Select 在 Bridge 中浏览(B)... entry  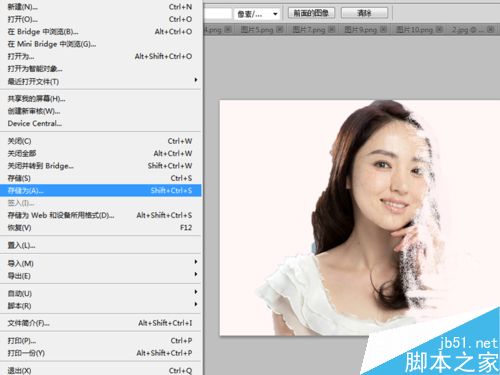[100, 31]
